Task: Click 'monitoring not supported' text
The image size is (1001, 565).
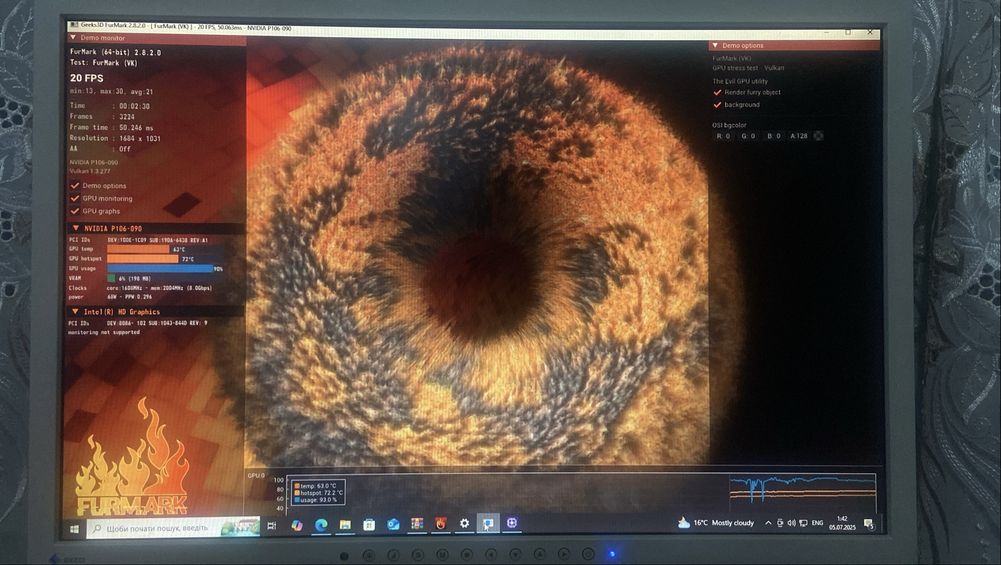Action: pos(103,332)
